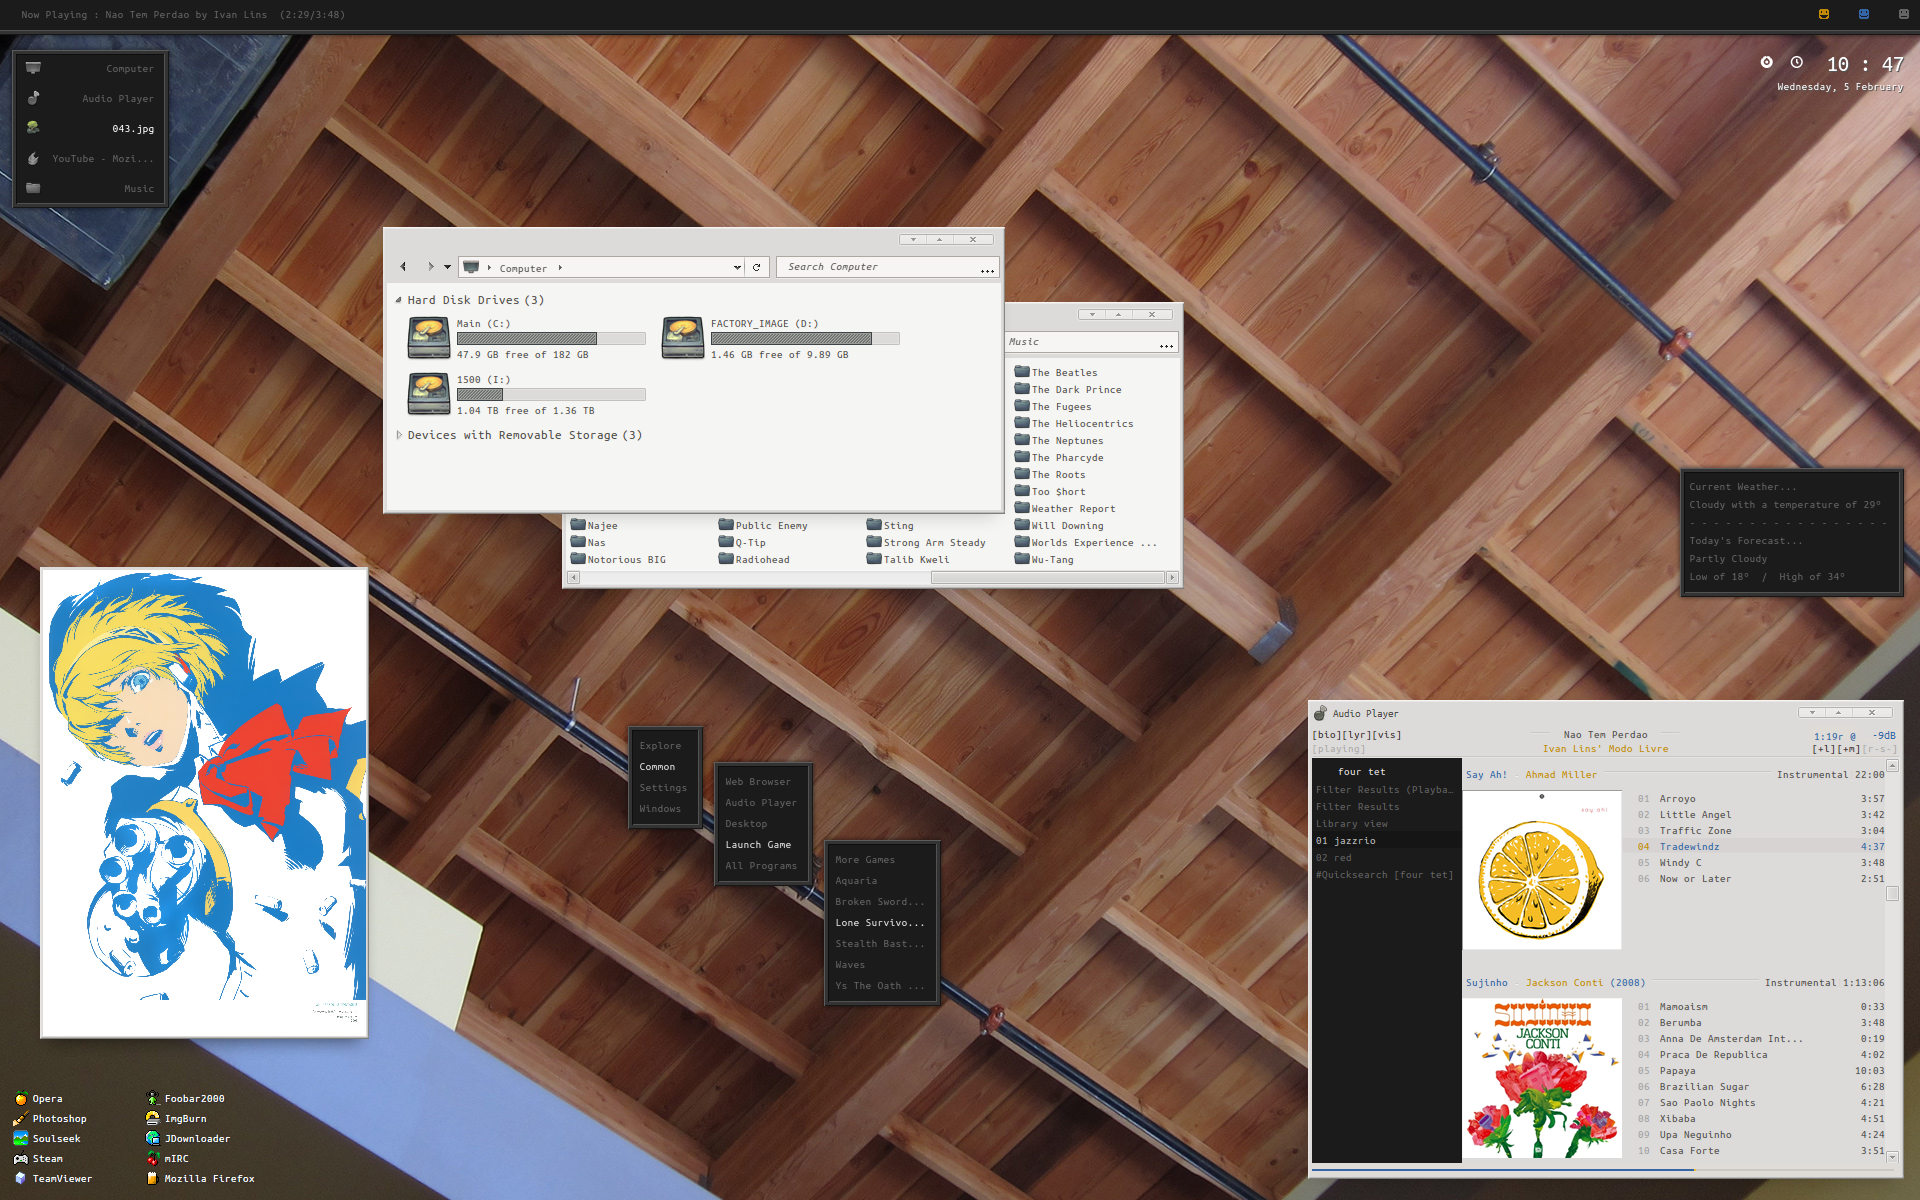Image resolution: width=1920 pixels, height=1200 pixels.
Task: Open the Settings menu item
Action: (665, 788)
